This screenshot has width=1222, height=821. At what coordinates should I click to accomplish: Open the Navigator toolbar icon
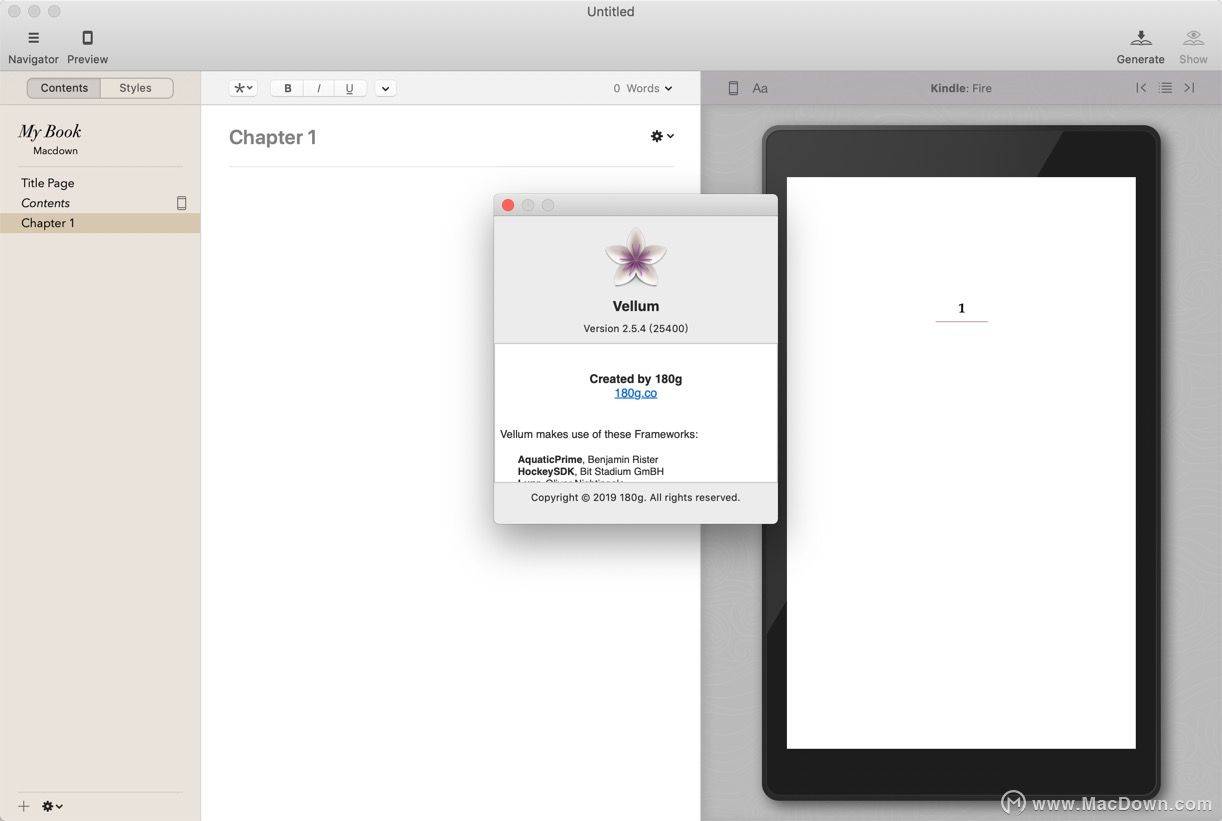(x=33, y=38)
